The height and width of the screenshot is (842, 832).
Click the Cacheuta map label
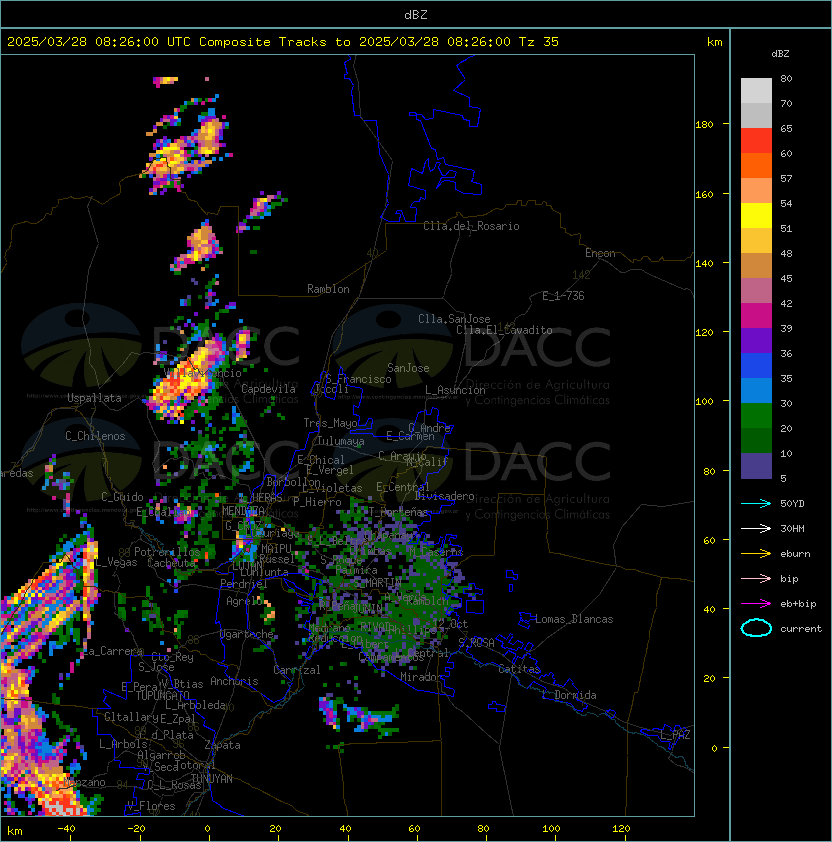pos(171,563)
